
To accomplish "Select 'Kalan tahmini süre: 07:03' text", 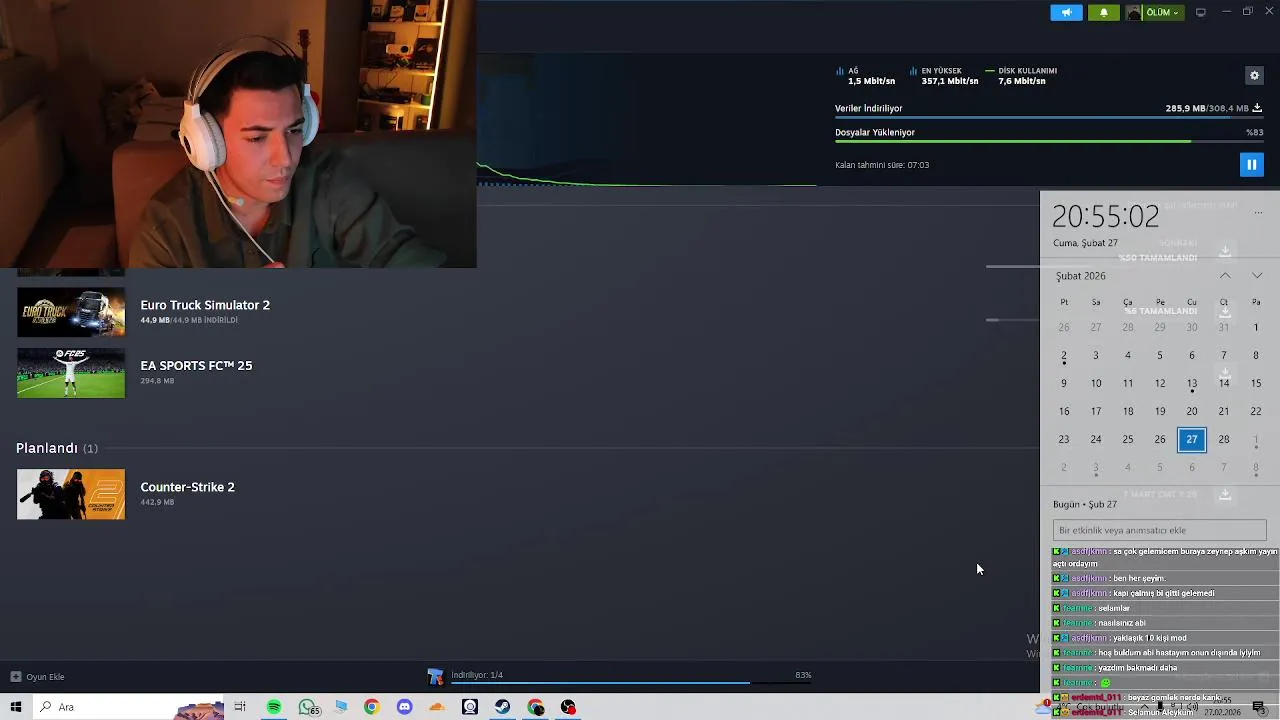I will point(882,165).
